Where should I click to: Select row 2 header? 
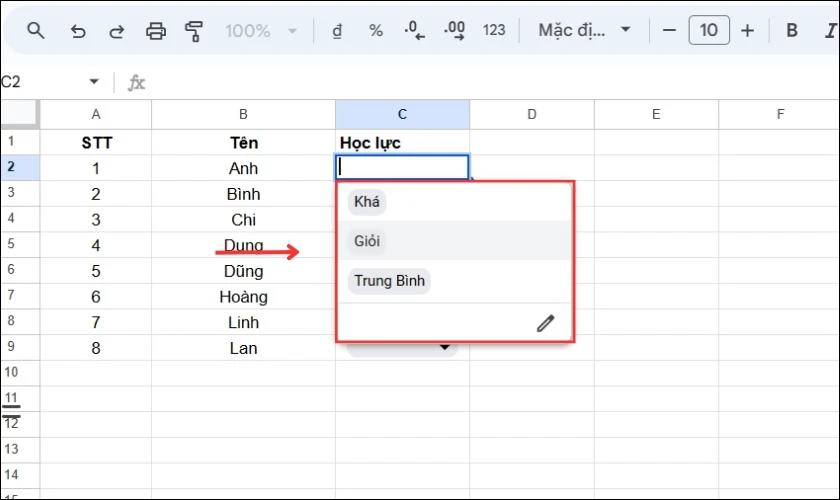tap(20, 167)
